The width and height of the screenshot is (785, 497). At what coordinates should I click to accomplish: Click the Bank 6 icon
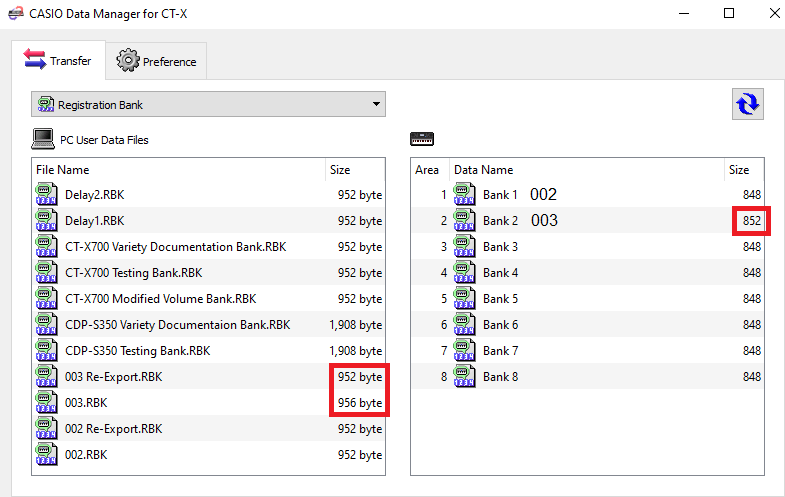464,324
